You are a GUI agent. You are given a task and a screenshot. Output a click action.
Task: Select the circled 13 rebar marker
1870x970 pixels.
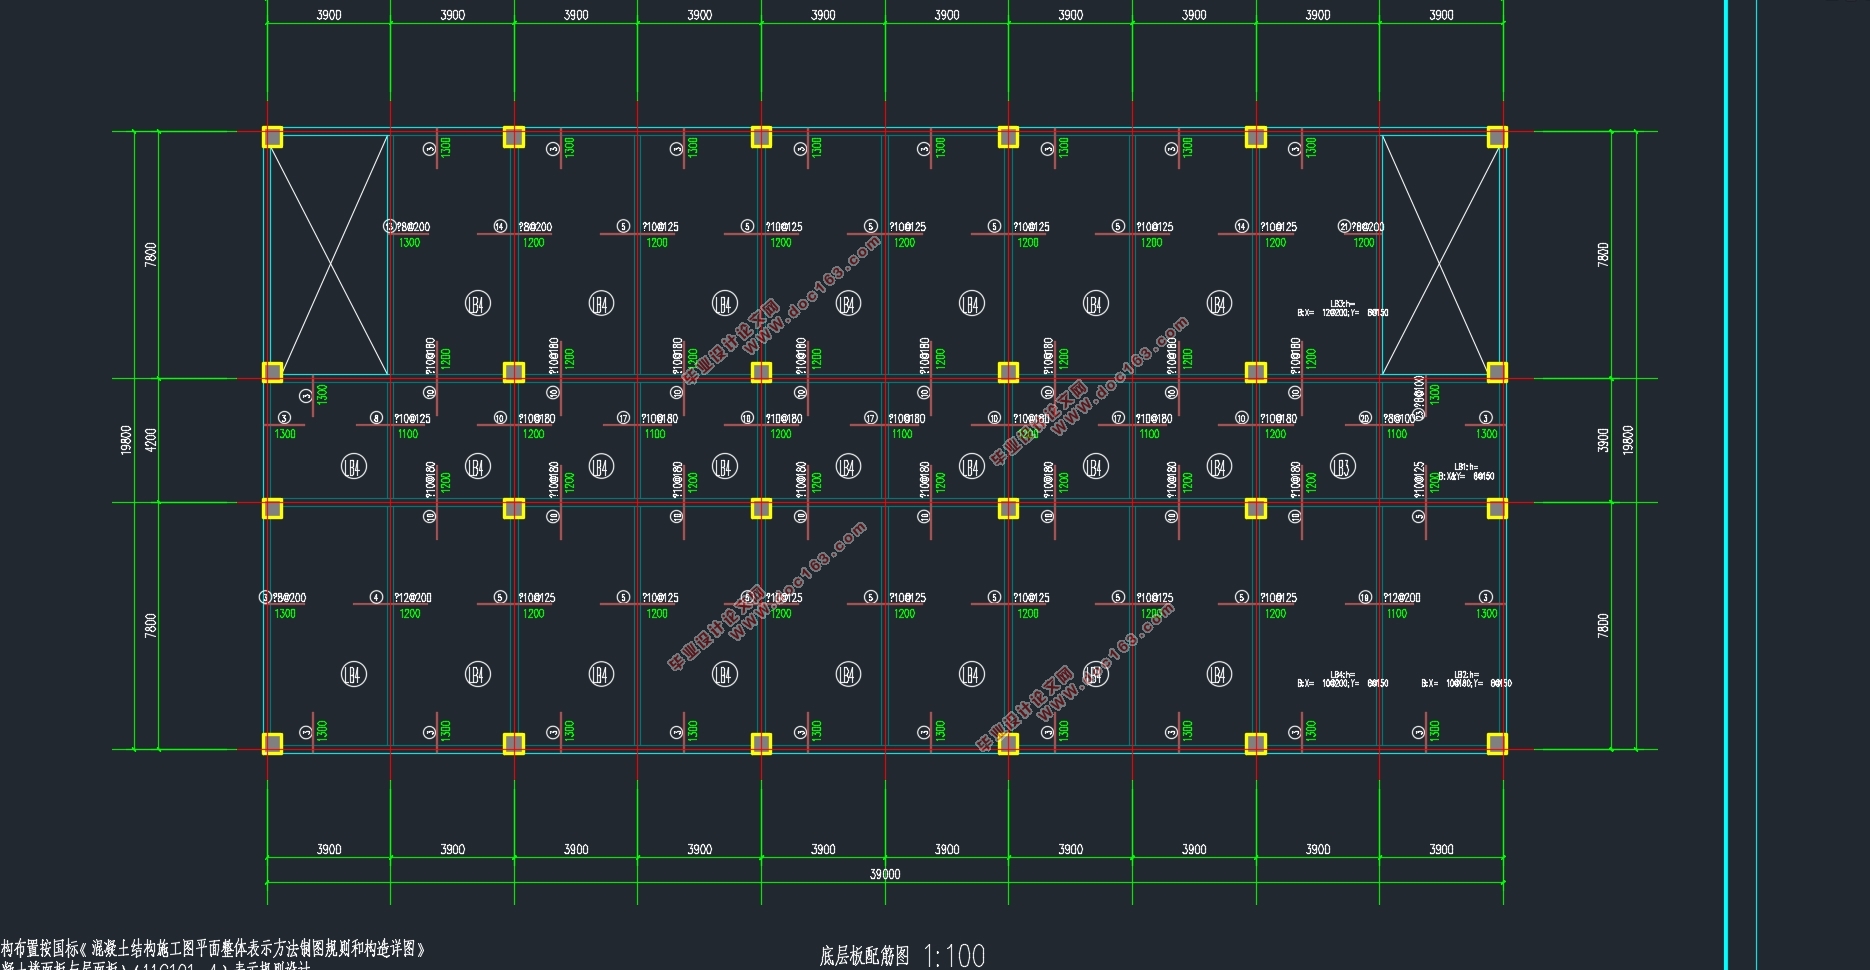pyautogui.click(x=390, y=227)
